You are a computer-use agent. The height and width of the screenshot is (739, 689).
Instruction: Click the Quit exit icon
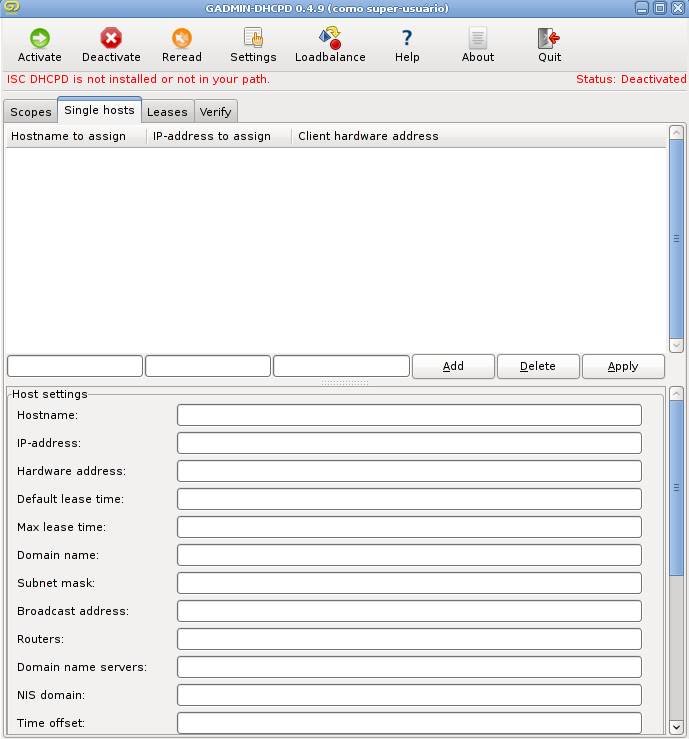[549, 38]
